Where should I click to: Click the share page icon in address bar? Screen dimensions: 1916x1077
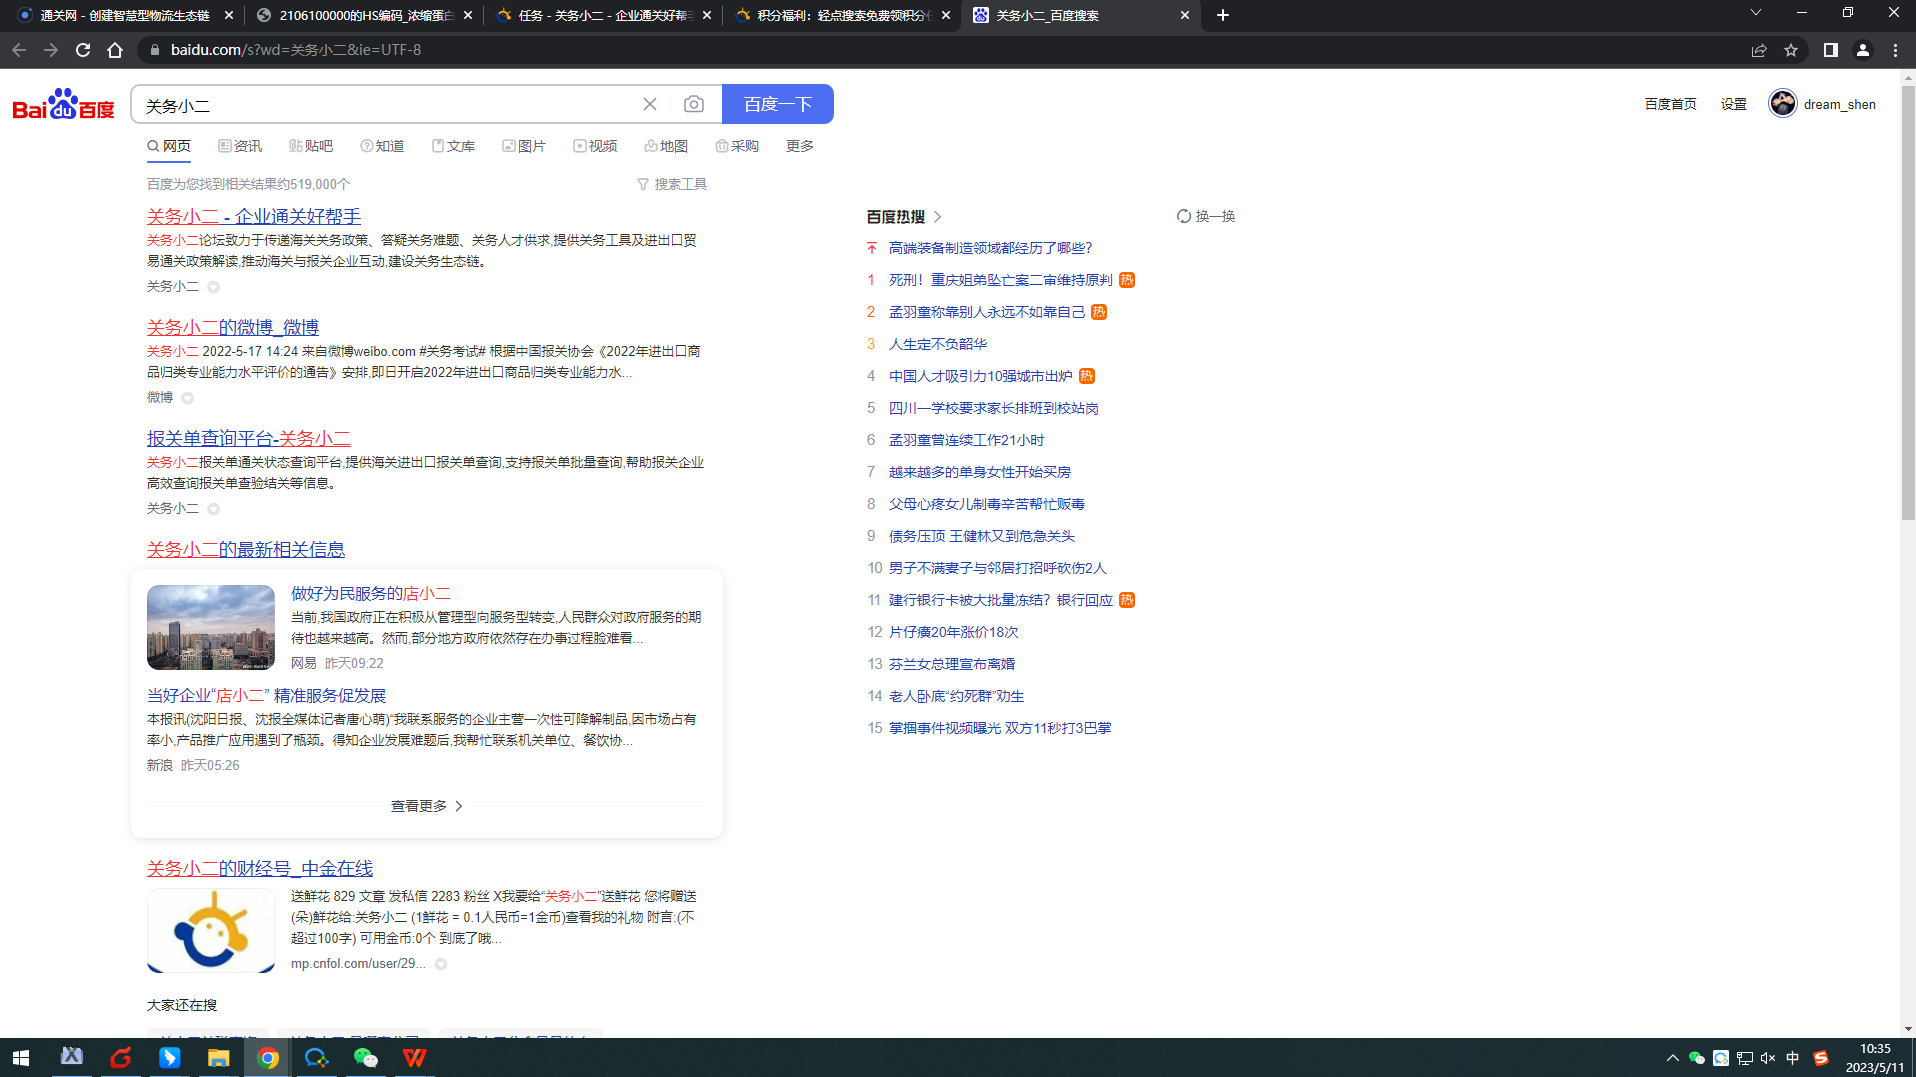[x=1759, y=50]
